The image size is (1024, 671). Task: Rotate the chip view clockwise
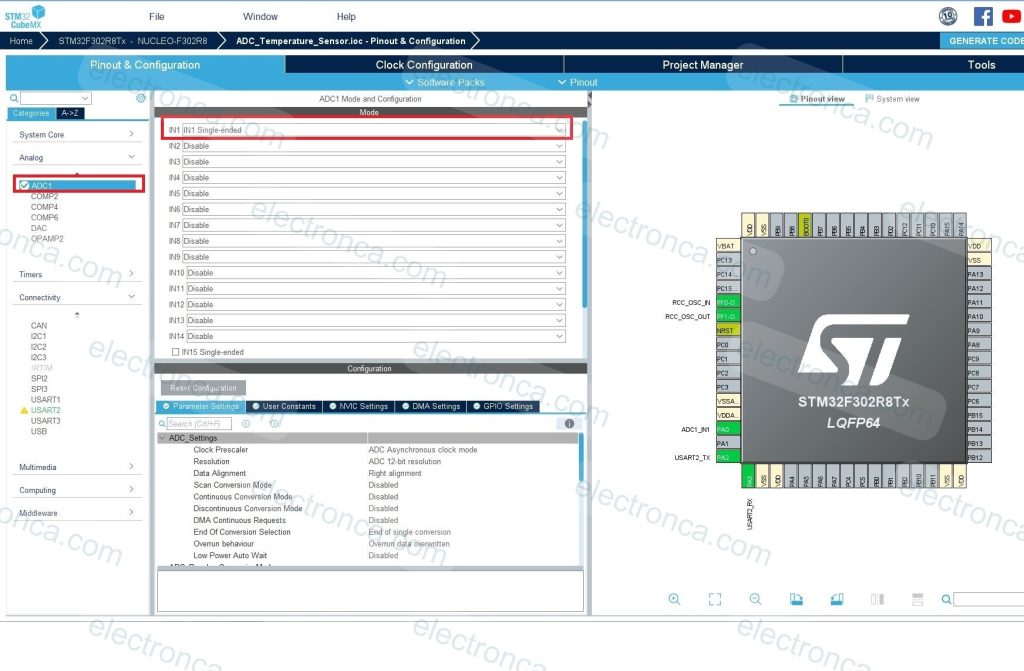(797, 599)
